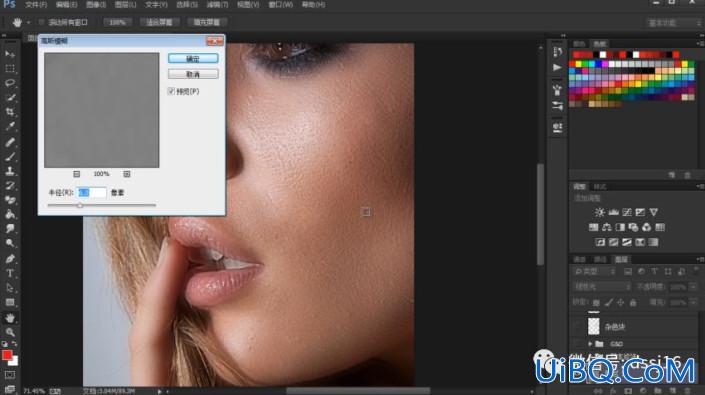
Task: Select the Horizontal Type tool
Action: click(10, 273)
